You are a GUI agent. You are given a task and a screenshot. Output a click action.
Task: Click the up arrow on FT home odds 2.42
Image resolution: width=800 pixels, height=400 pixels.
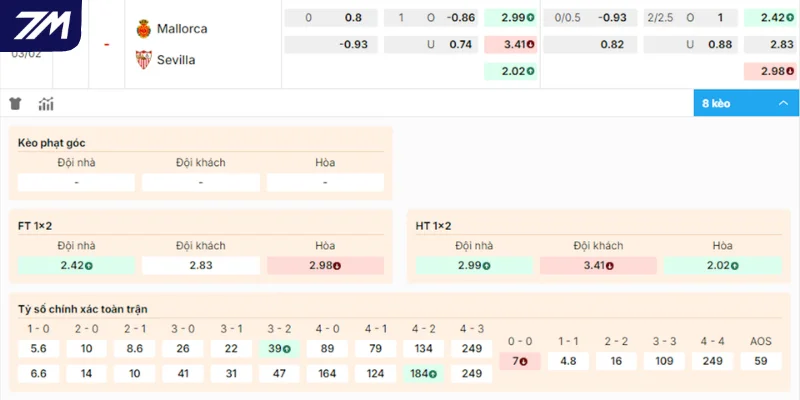pyautogui.click(x=89, y=266)
